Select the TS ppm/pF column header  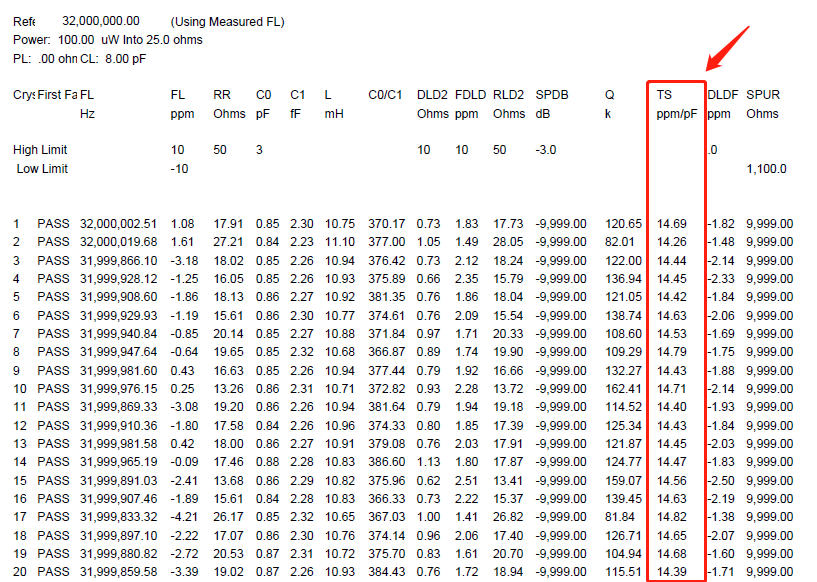[x=676, y=104]
